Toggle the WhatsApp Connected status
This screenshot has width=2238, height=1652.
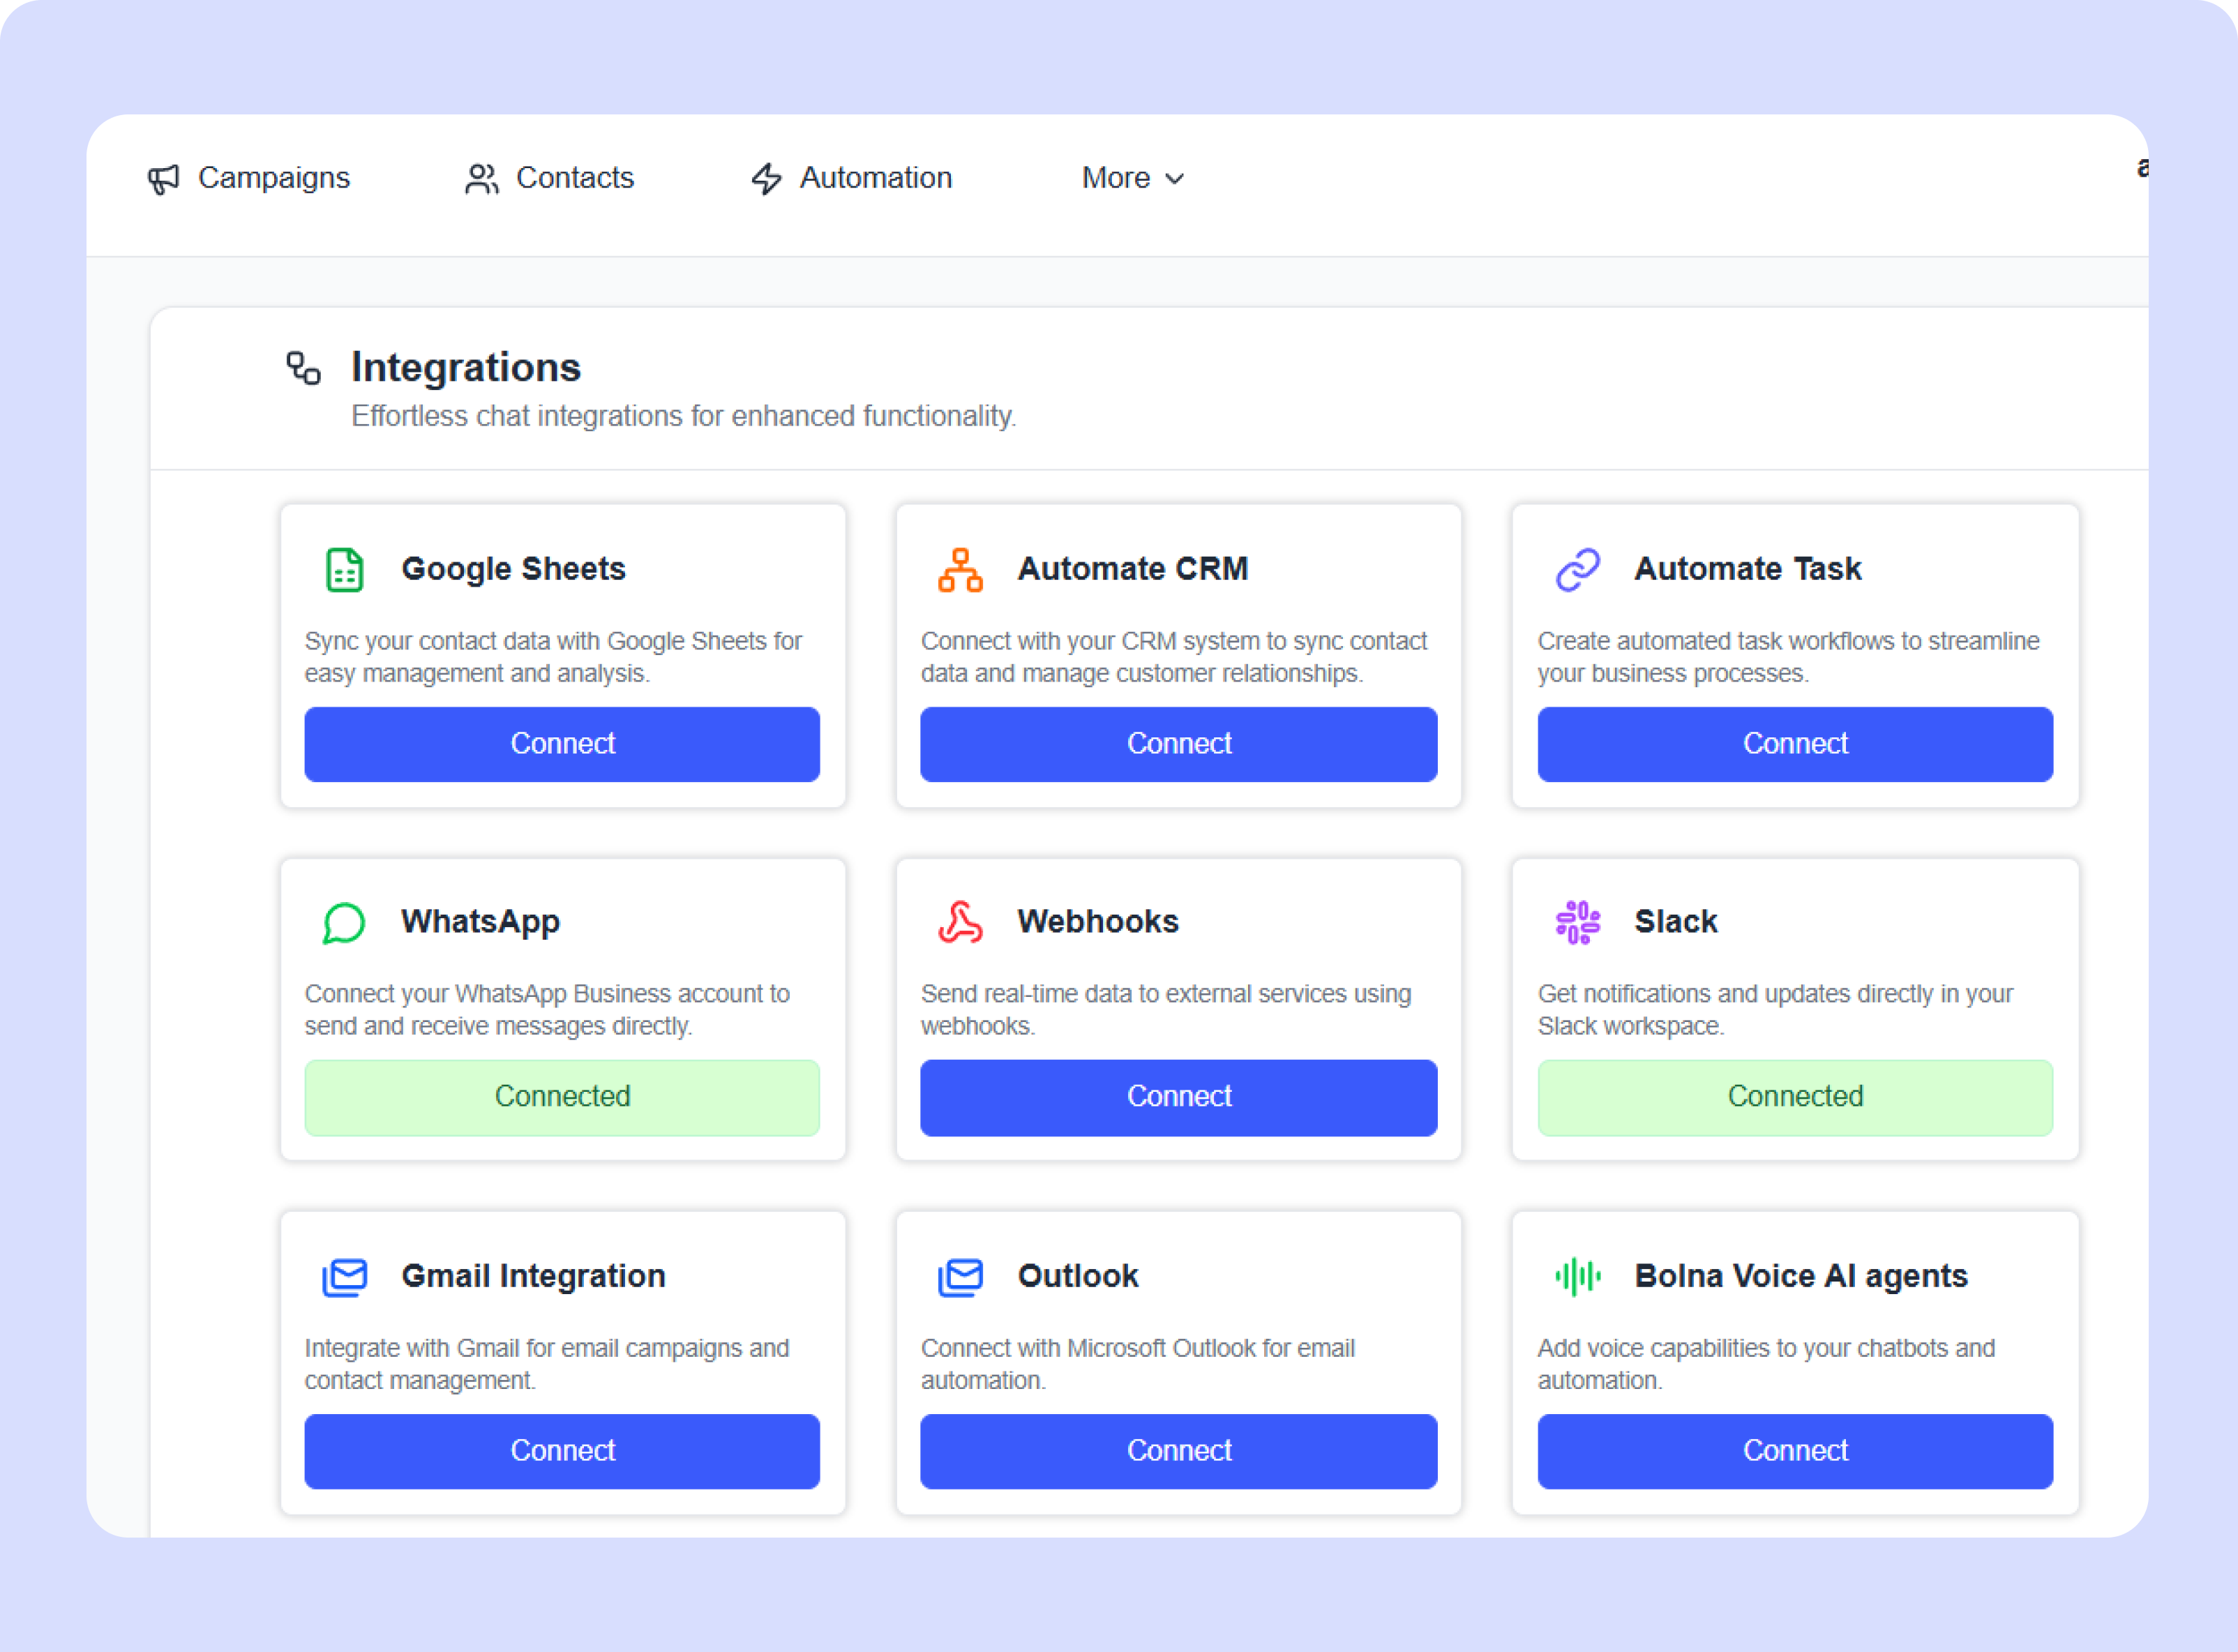562,1097
